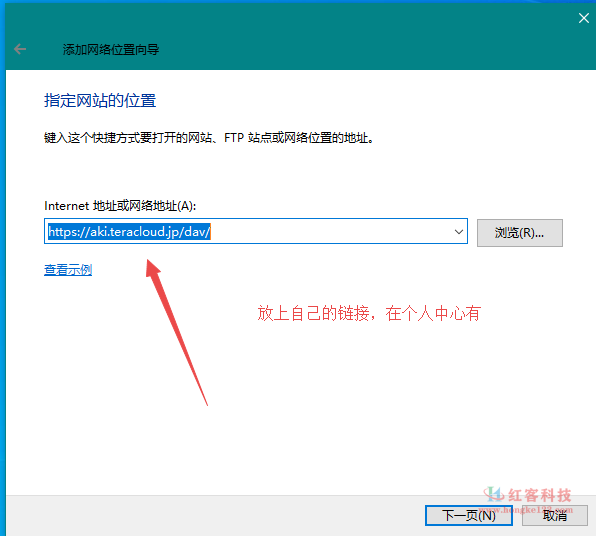Go back using the wizard's left arrow
596x536 pixels.
20,49
